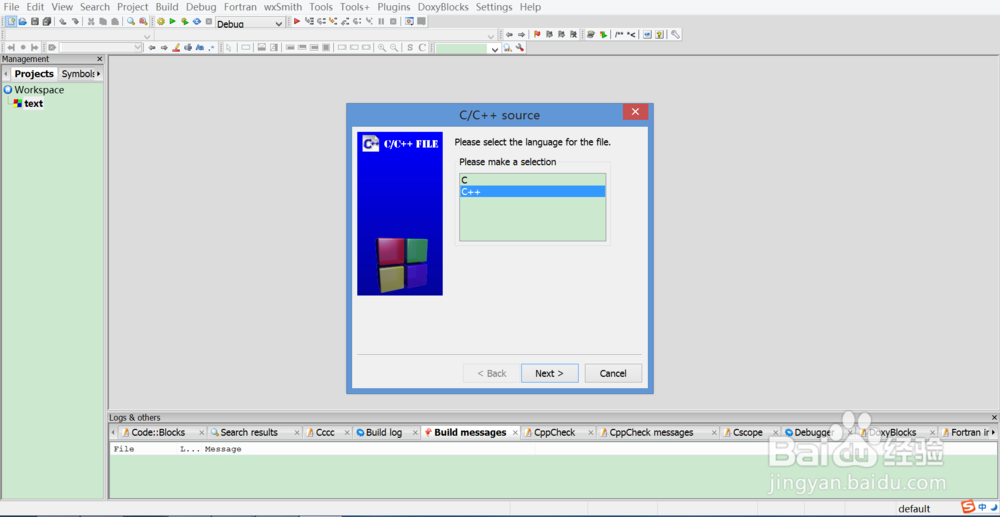
Task: Select the Projects tab in Management
Action: pyautogui.click(x=34, y=74)
